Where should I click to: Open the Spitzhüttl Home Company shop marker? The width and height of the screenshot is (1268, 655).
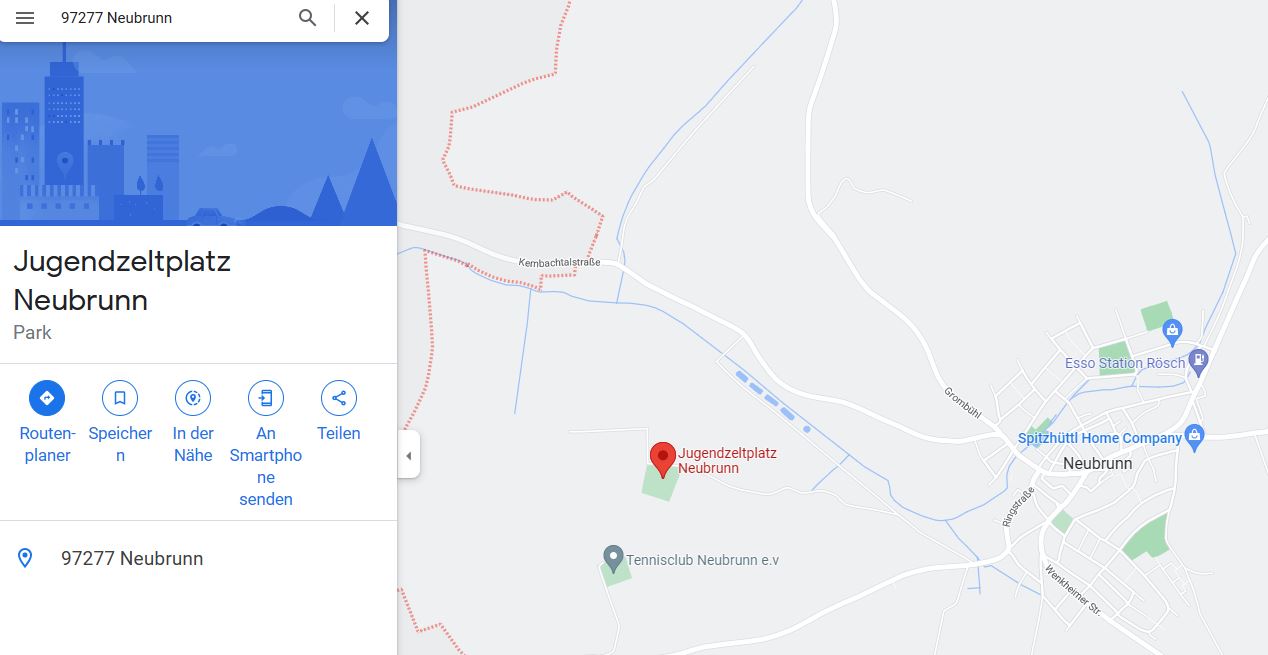1194,436
